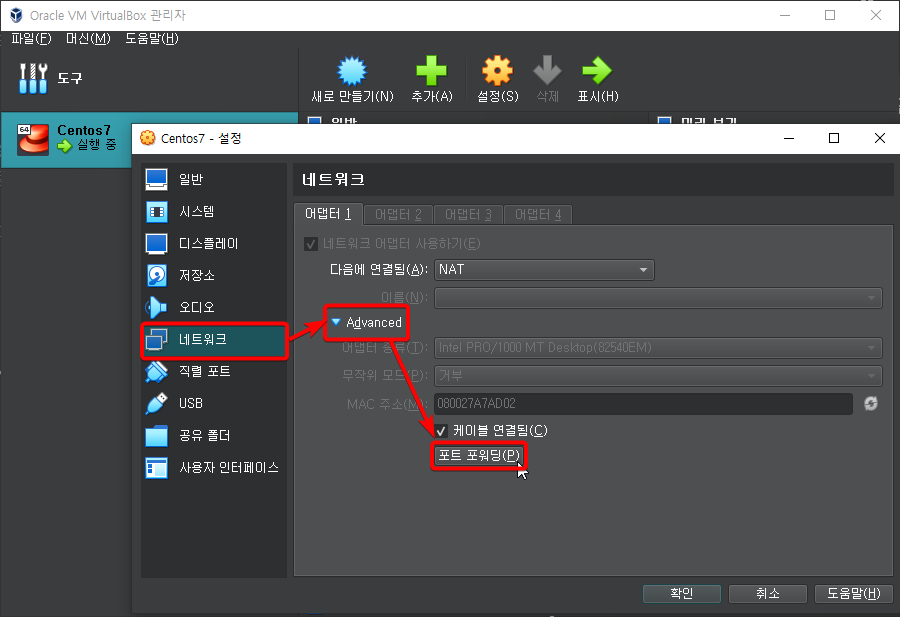
Task: Open General (일반) settings category
Action: (x=214, y=179)
